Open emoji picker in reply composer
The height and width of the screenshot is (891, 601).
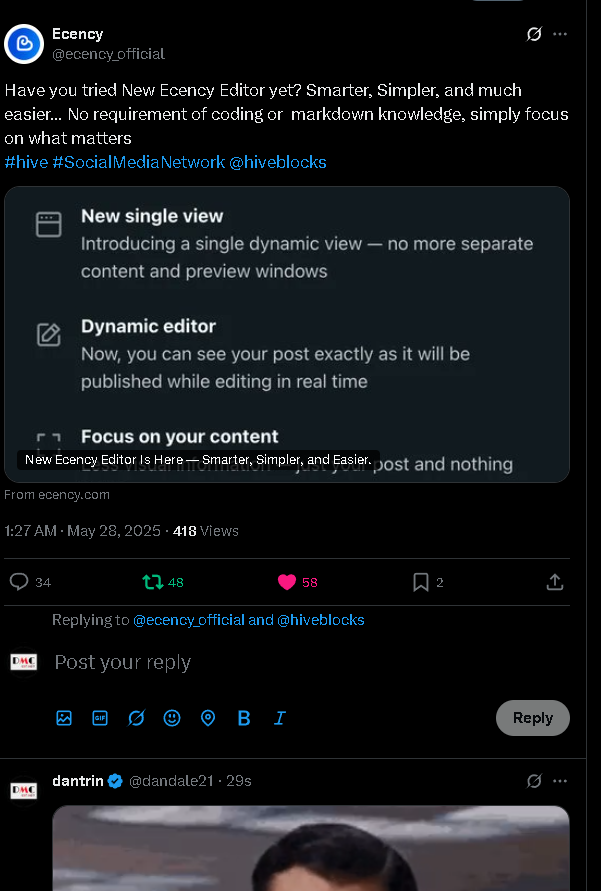pos(172,718)
